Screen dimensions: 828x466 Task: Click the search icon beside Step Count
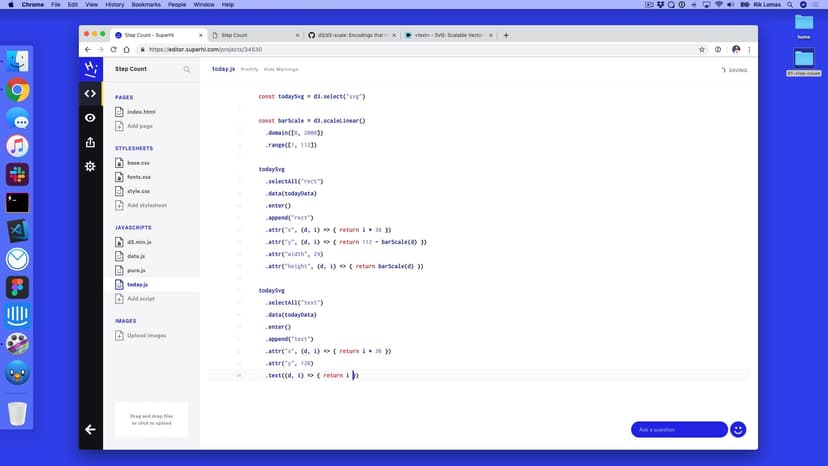(187, 70)
